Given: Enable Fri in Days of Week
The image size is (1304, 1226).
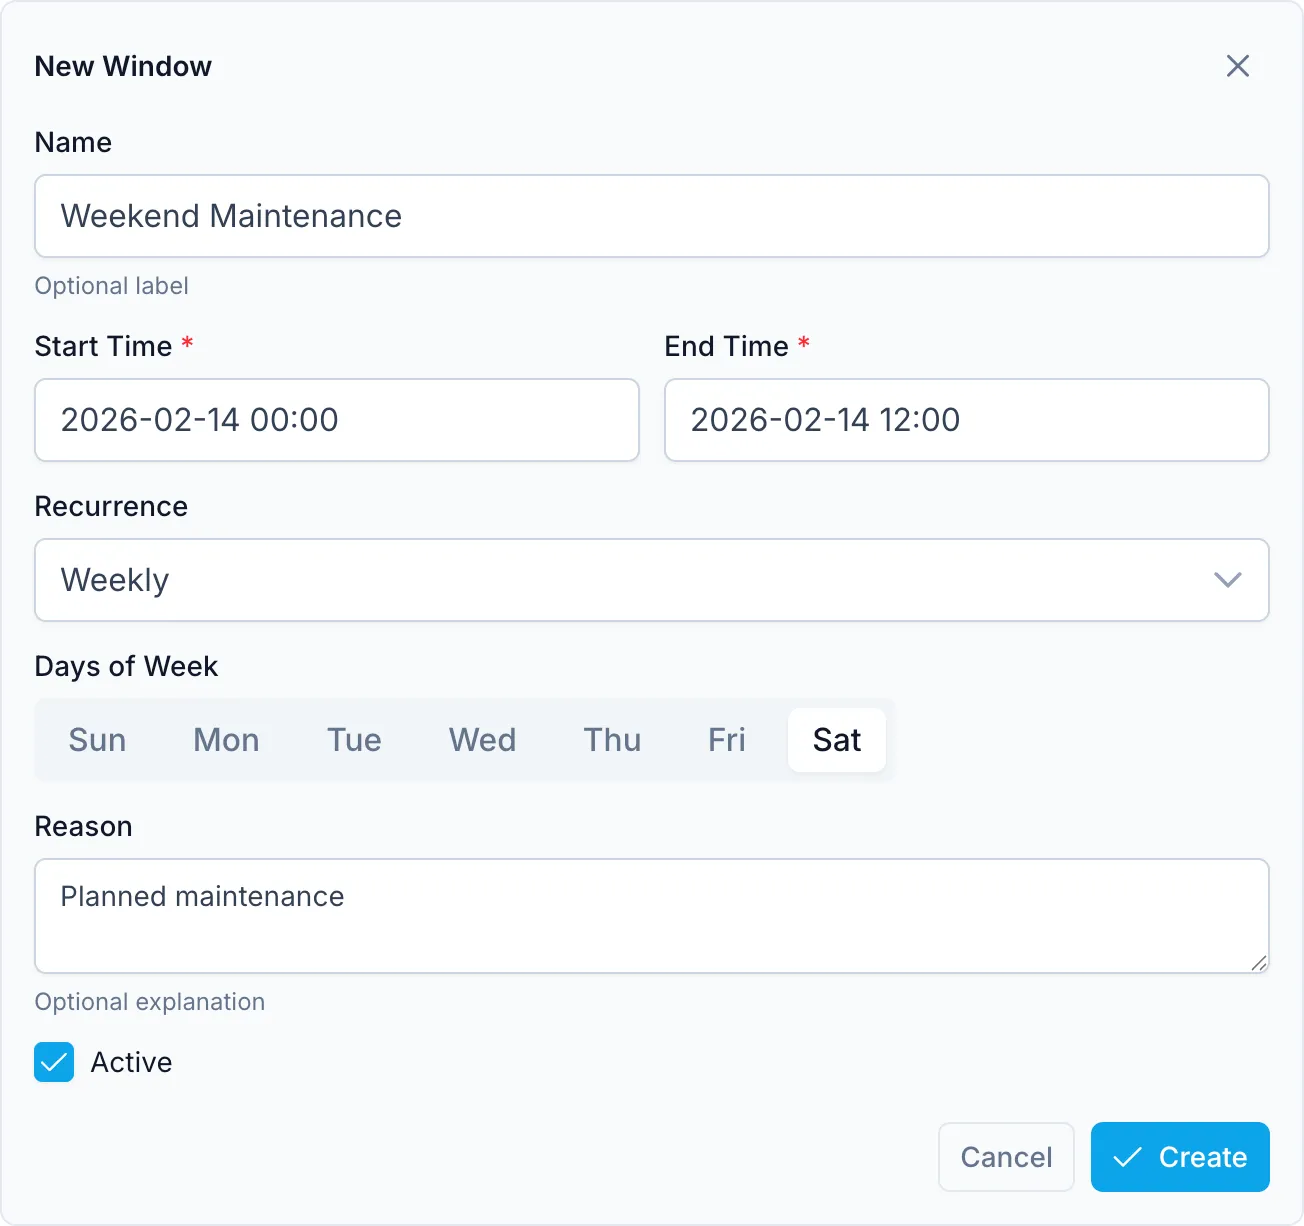Looking at the screenshot, I should 727,740.
